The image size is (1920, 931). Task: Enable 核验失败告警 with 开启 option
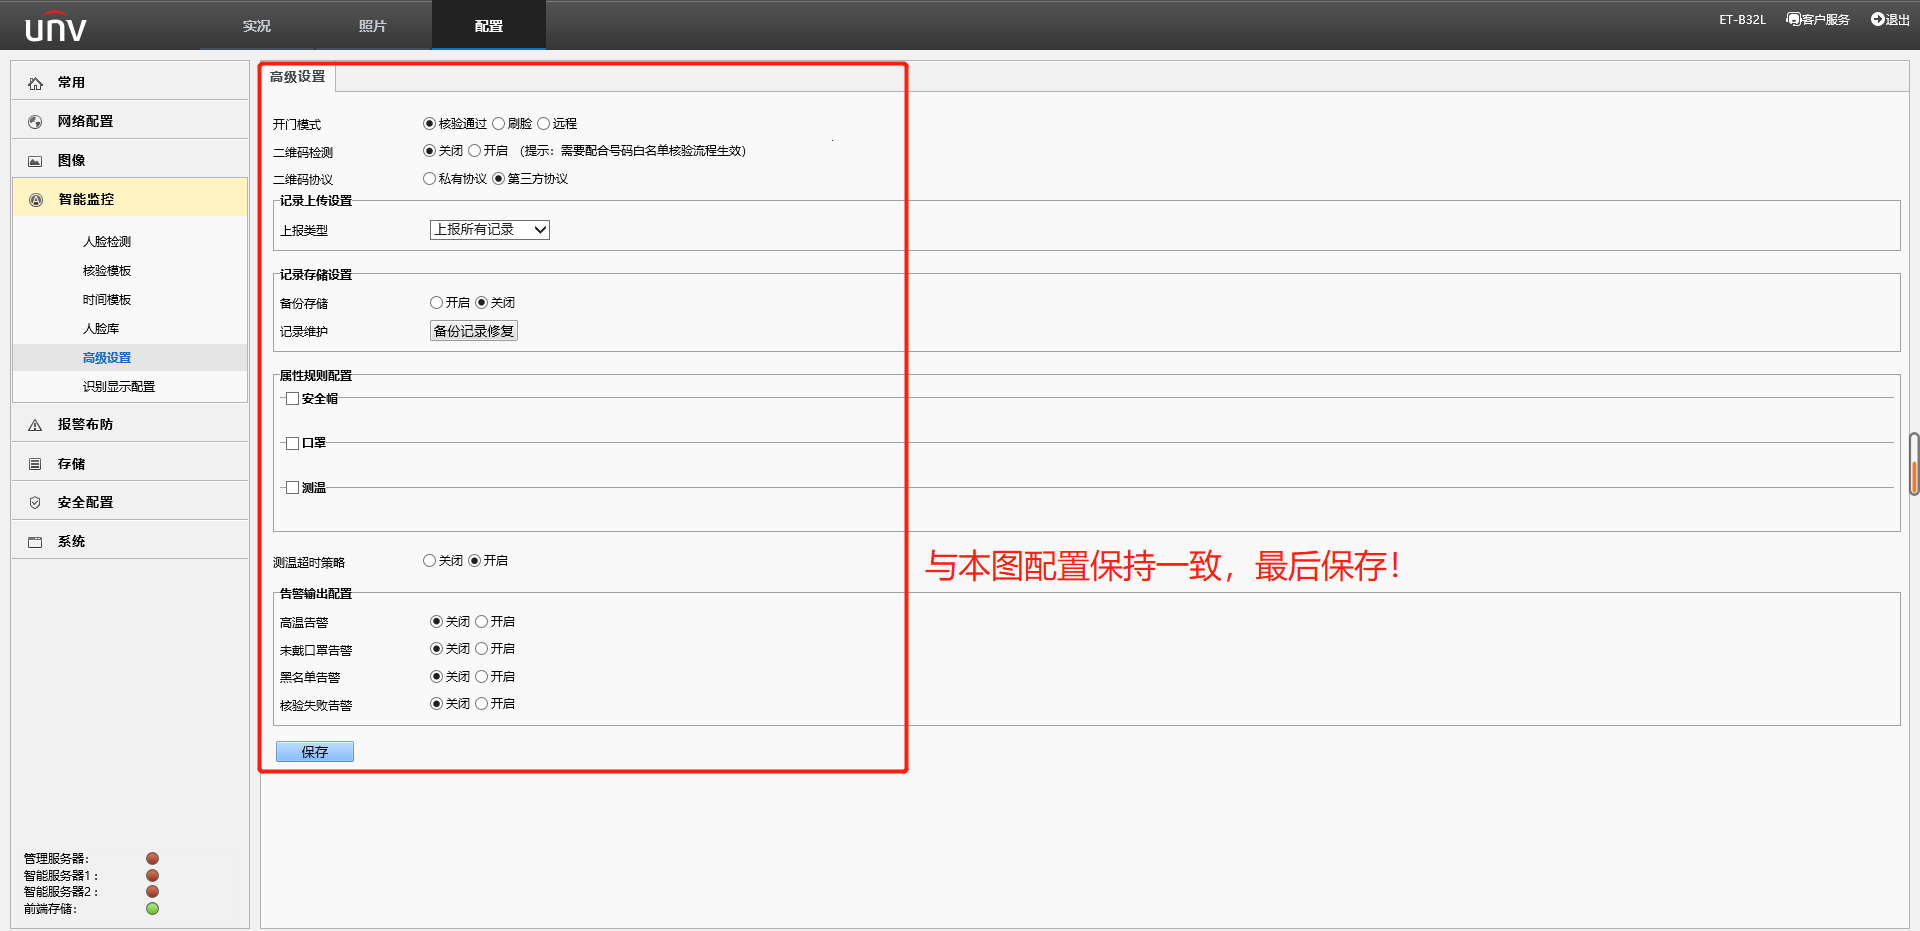click(481, 704)
